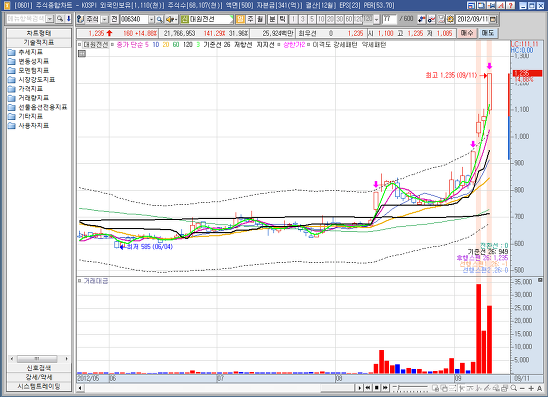Open the 기술적지표 panel tab
The height and width of the screenshot is (397, 548).
[39, 42]
